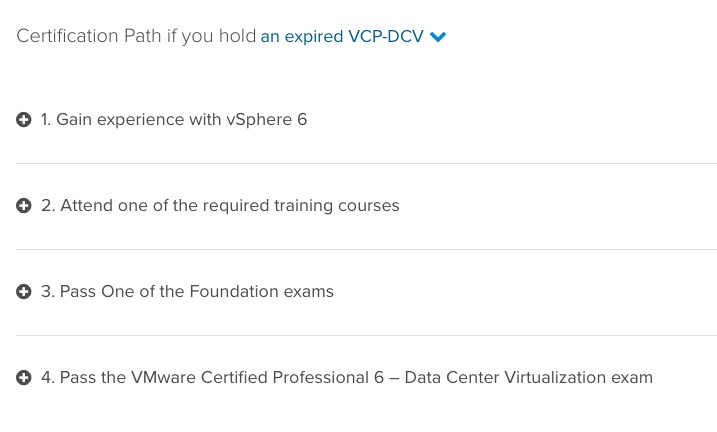Toggle the plus icon for step 4 VMware exam
The width and height of the screenshot is (717, 432).
(x=24, y=378)
